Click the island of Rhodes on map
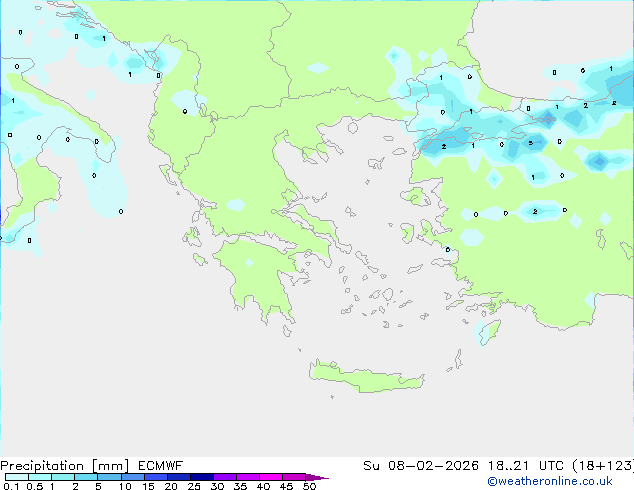 click(489, 332)
